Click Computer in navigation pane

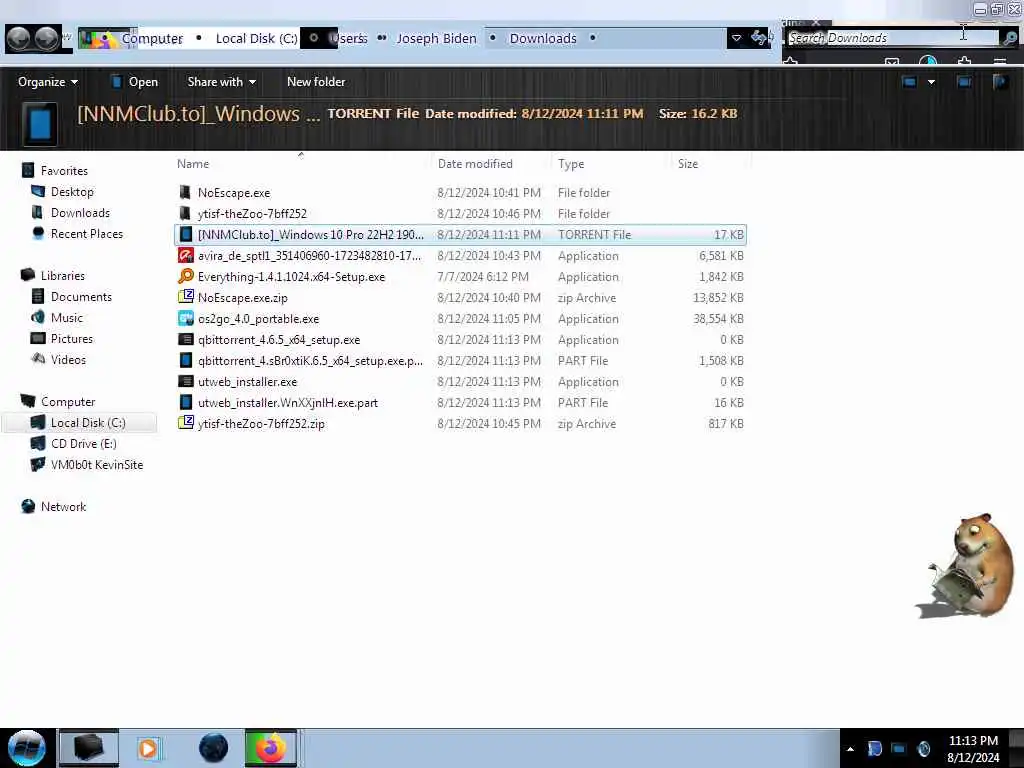(x=68, y=402)
